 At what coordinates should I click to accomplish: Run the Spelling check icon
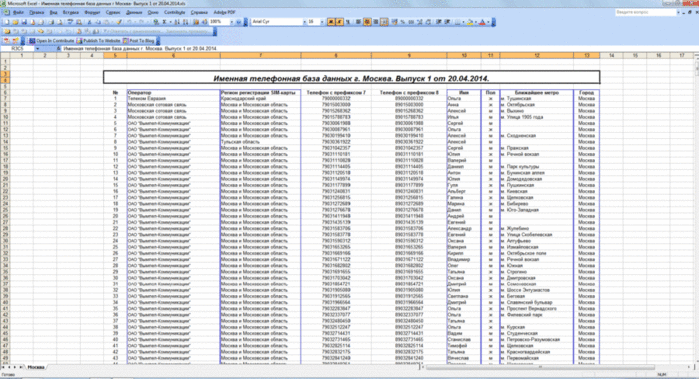pos(70,22)
